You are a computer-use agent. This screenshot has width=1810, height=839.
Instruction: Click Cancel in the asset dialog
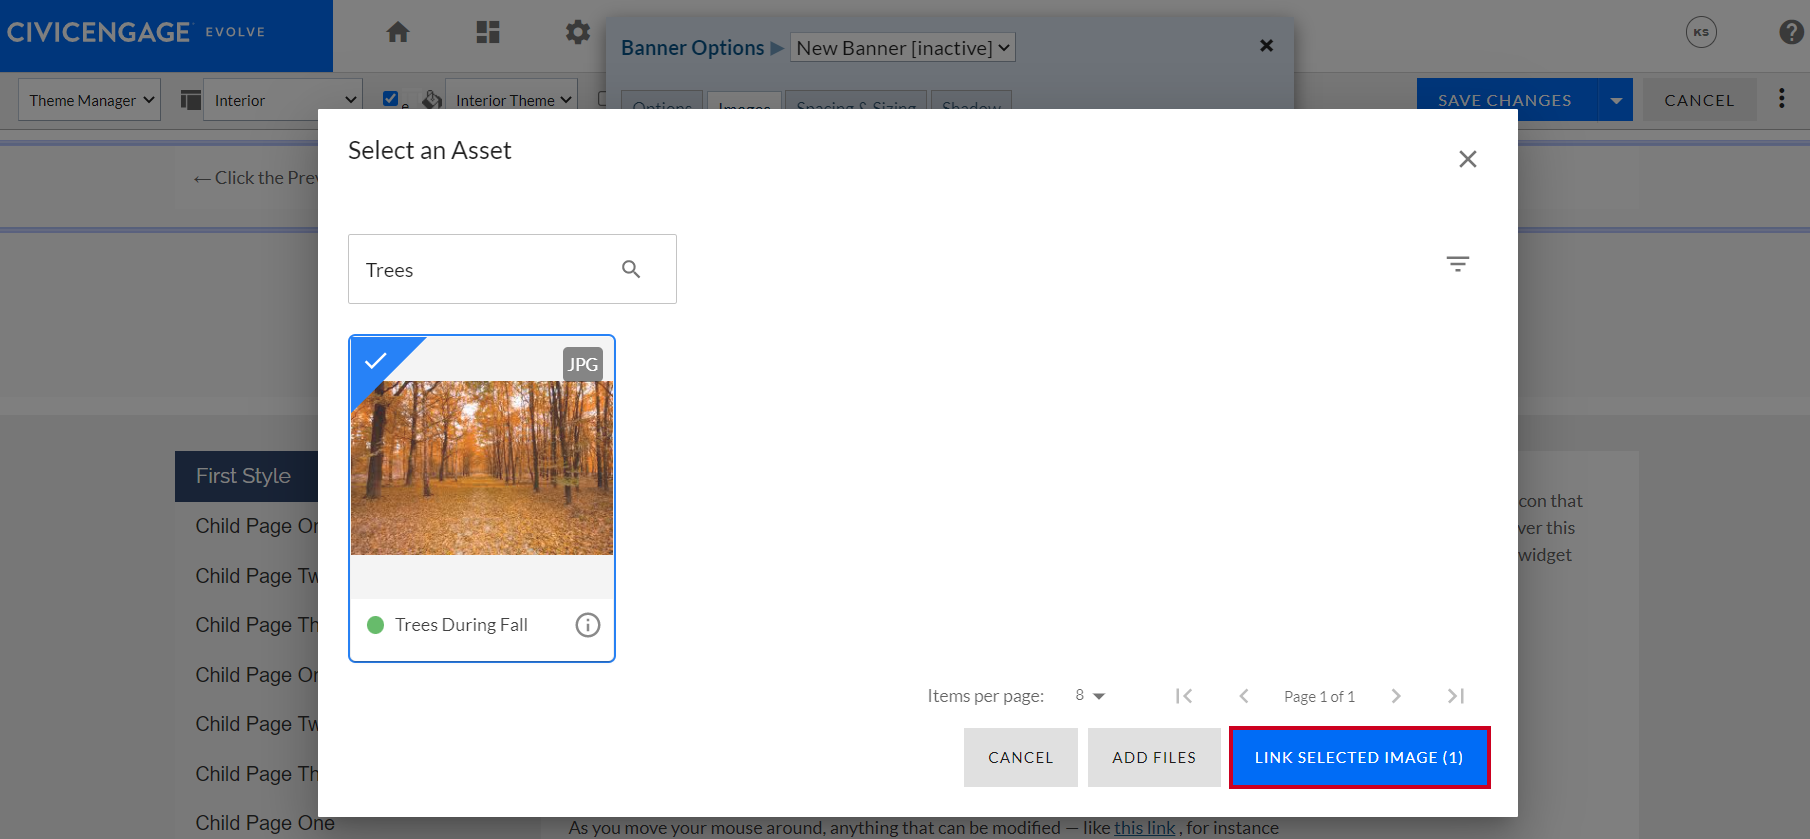[1021, 758]
